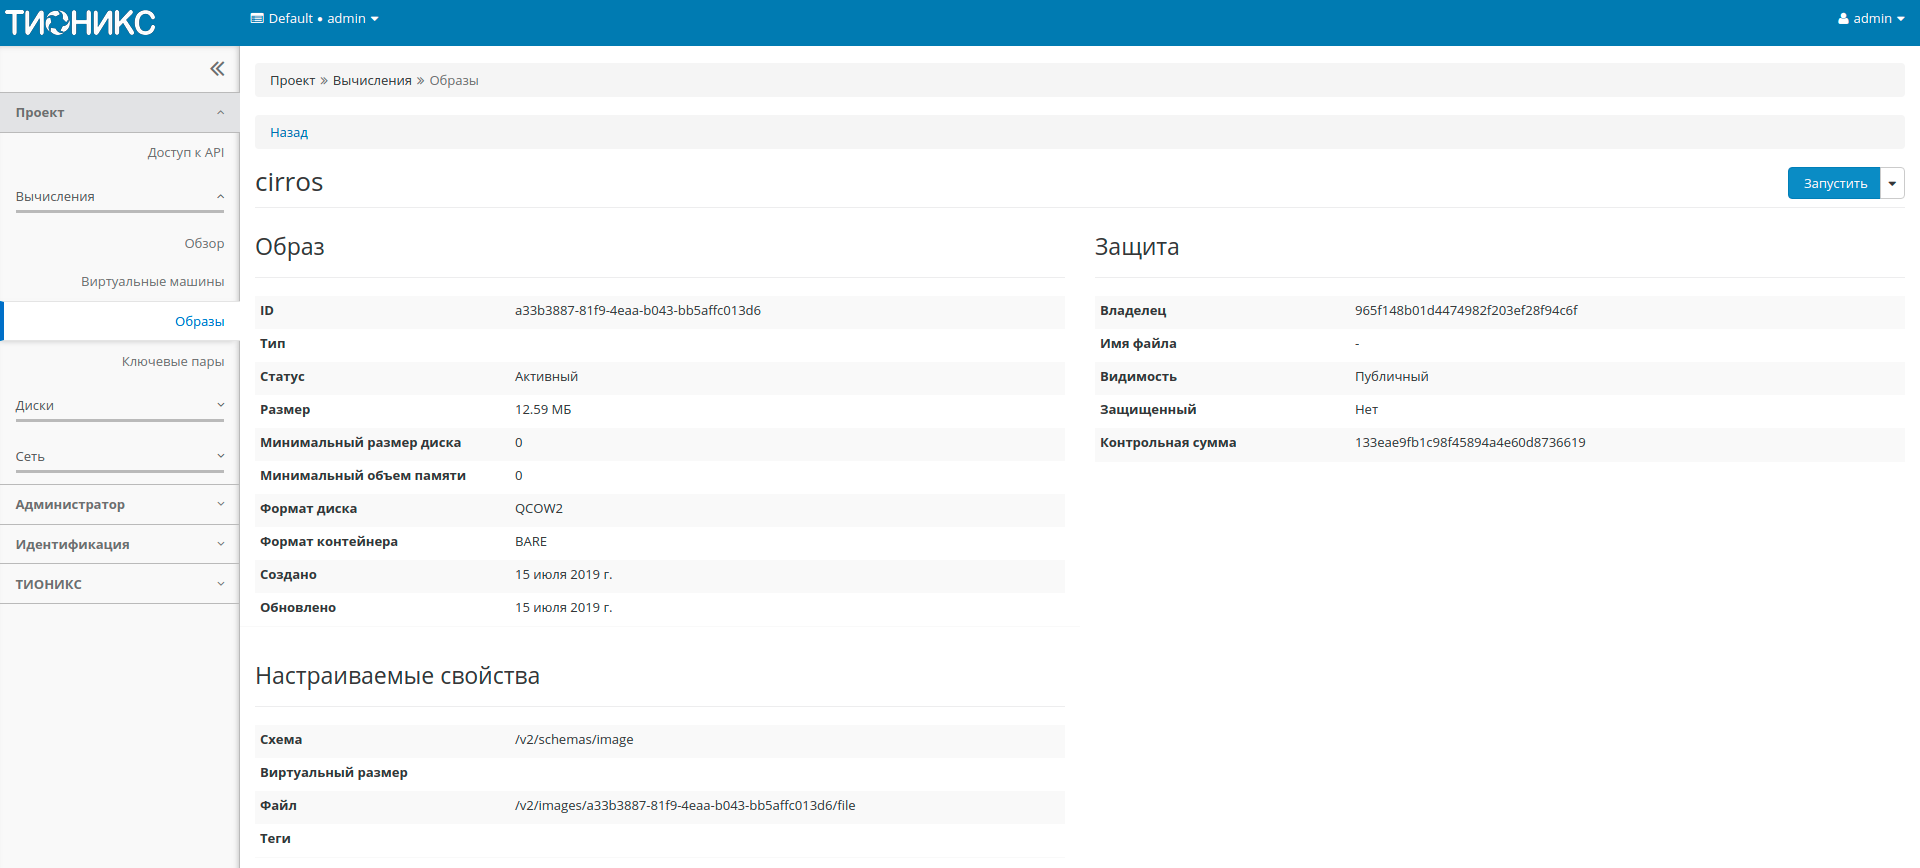Image resolution: width=1920 pixels, height=868 pixels.
Task: Click the Запустить button
Action: point(1834,184)
